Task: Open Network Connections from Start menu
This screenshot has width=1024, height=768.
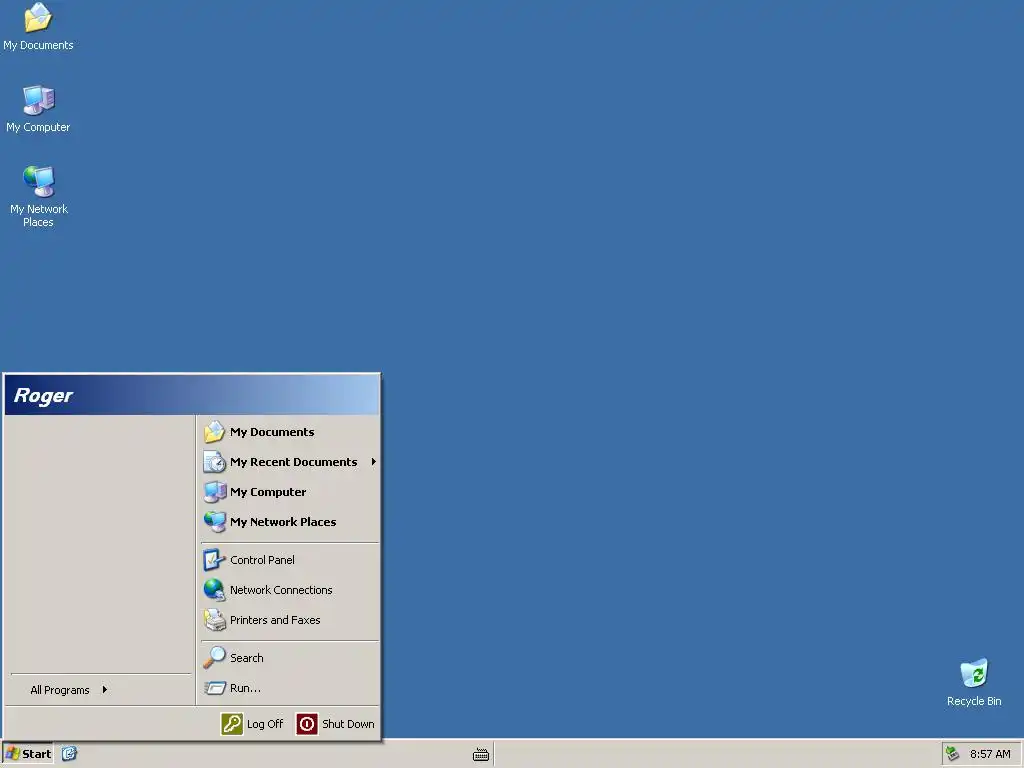Action: click(x=289, y=590)
